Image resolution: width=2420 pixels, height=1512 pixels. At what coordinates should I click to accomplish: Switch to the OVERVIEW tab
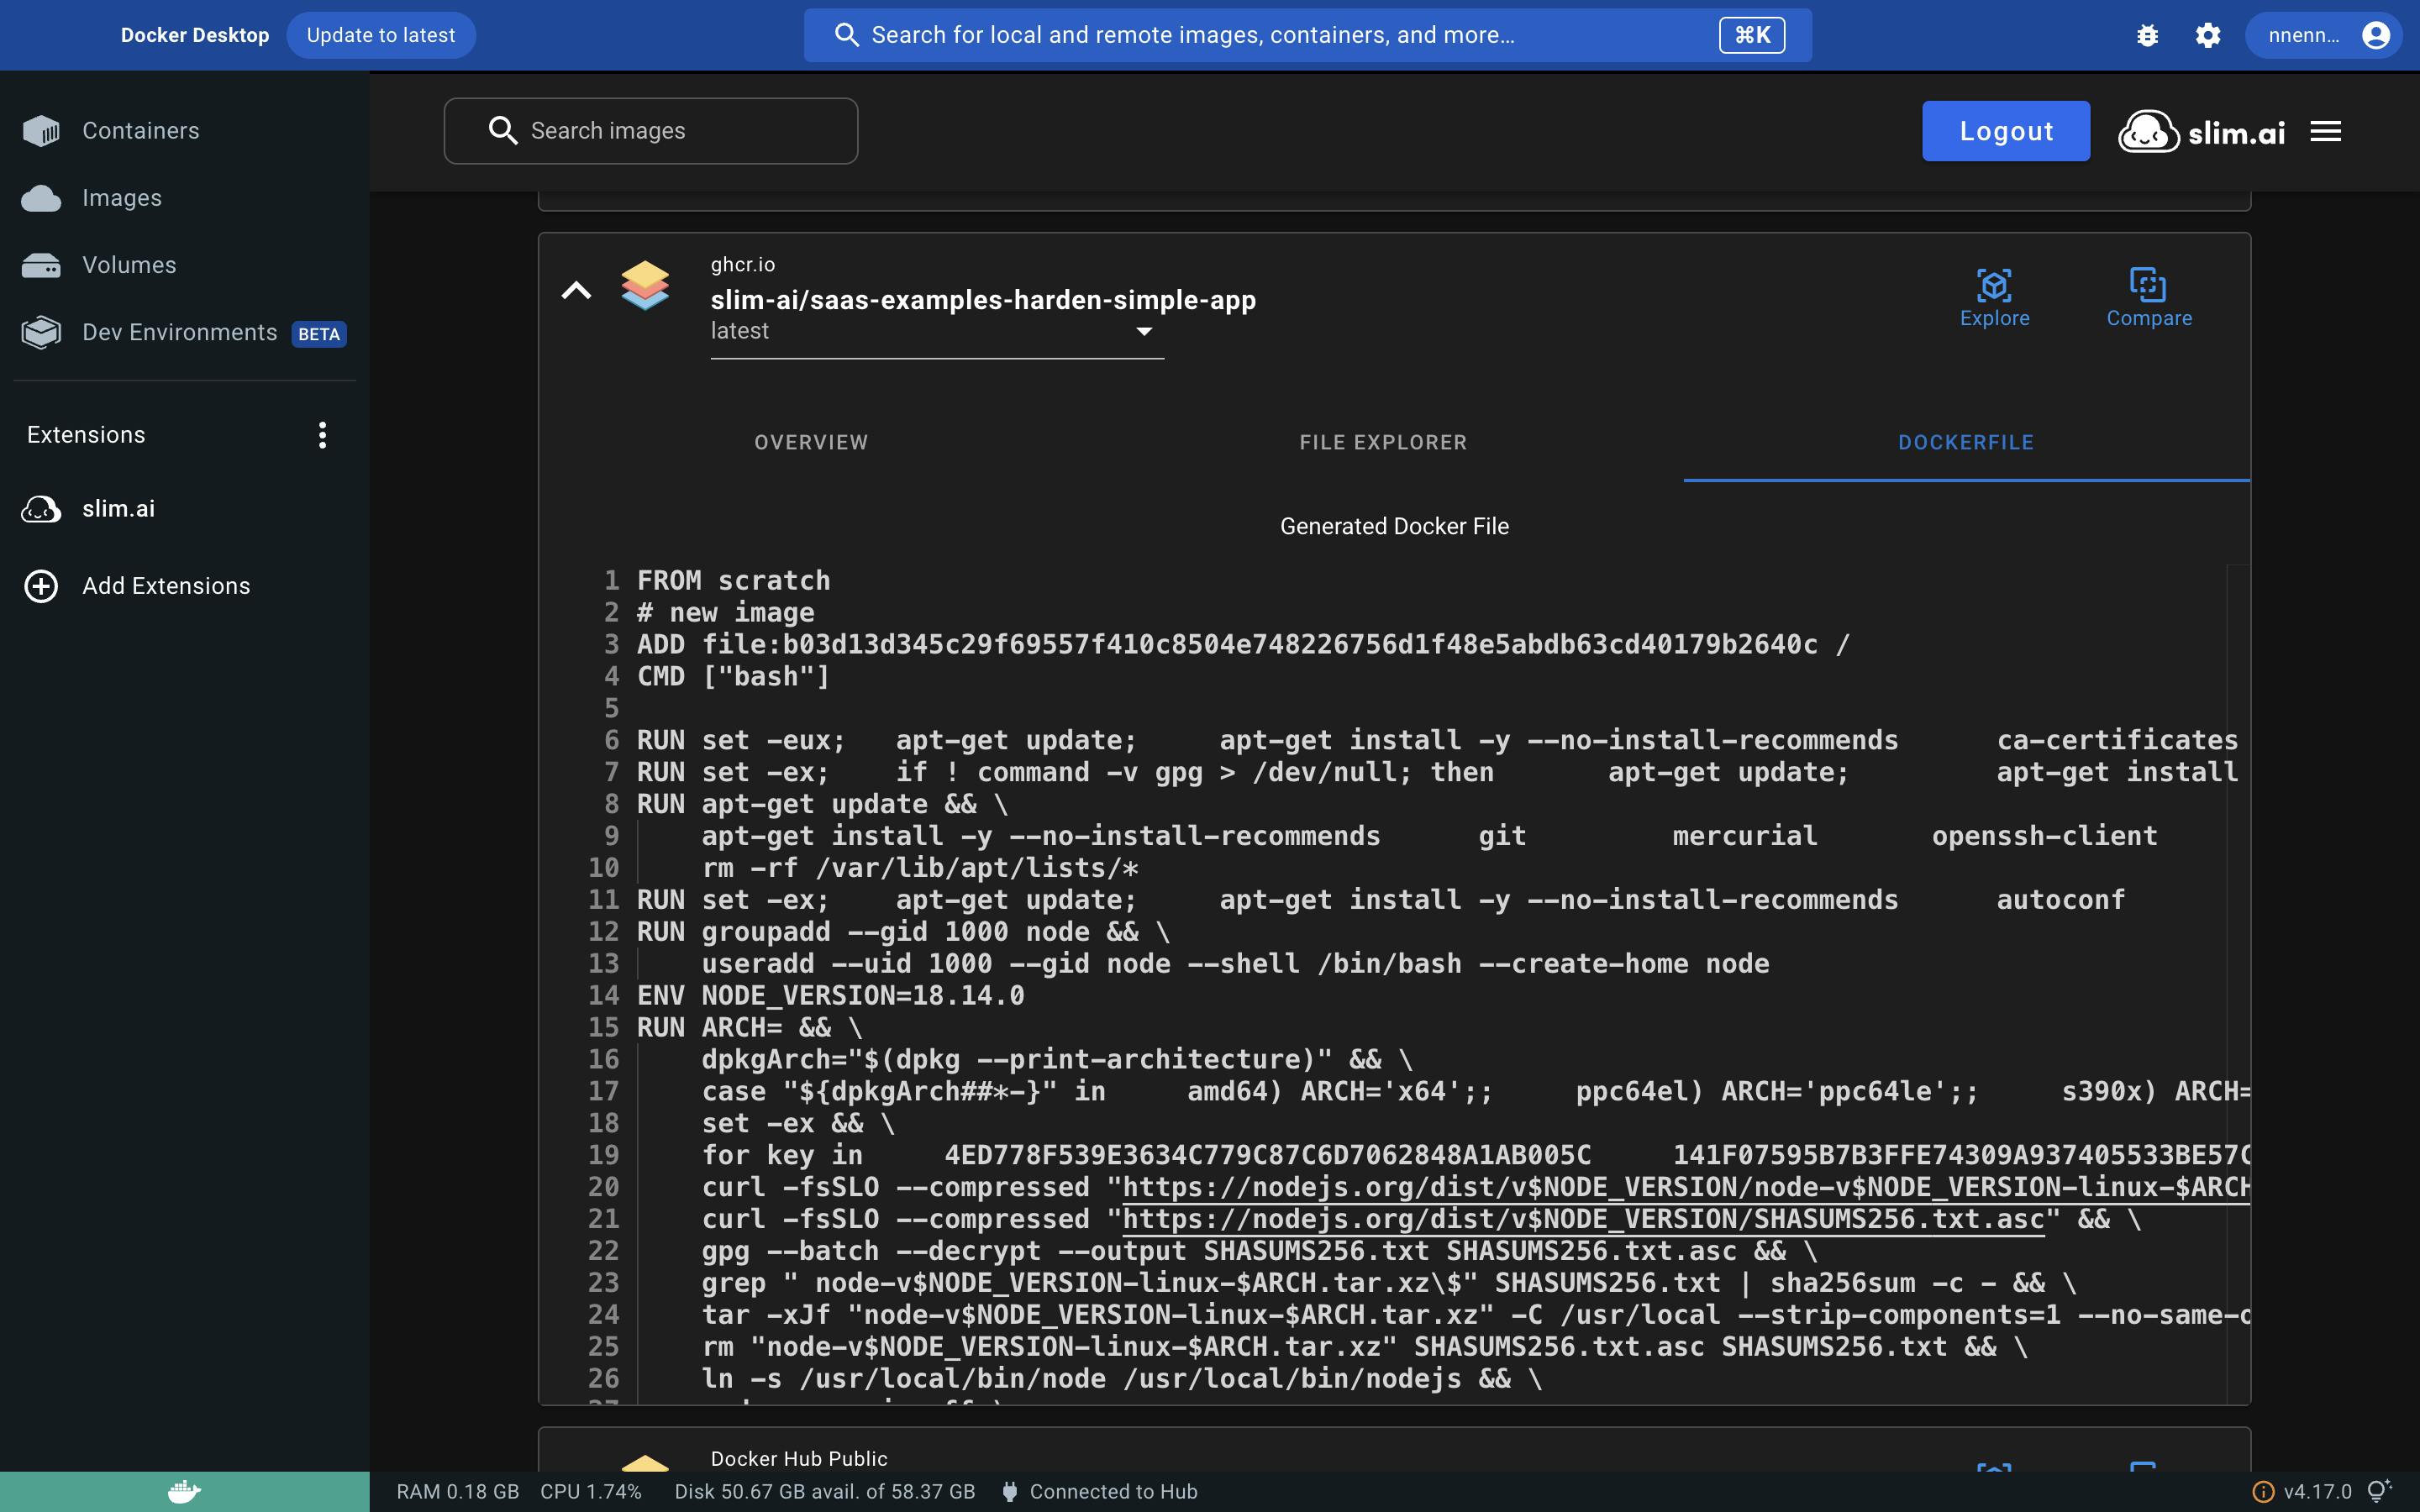coord(811,443)
